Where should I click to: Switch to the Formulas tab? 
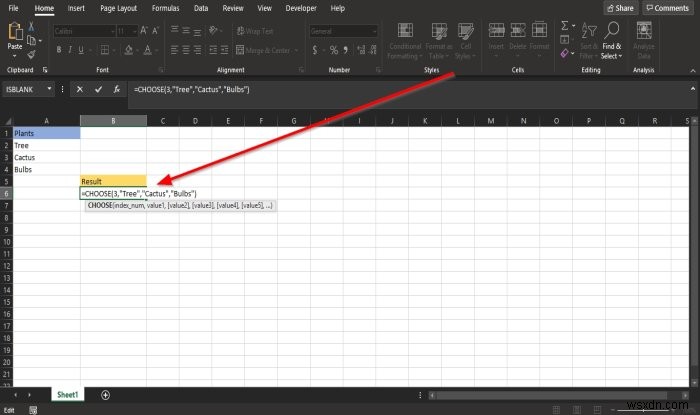(x=166, y=8)
